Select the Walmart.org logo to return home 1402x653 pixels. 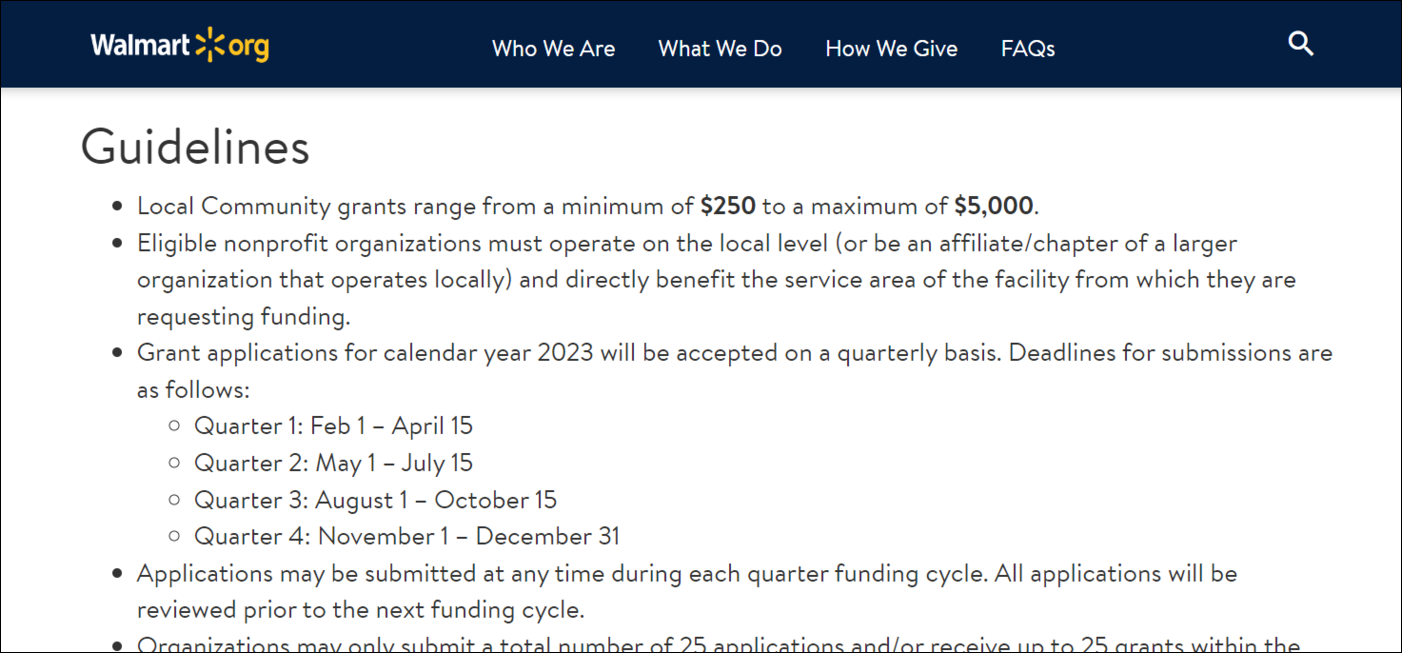(x=178, y=44)
